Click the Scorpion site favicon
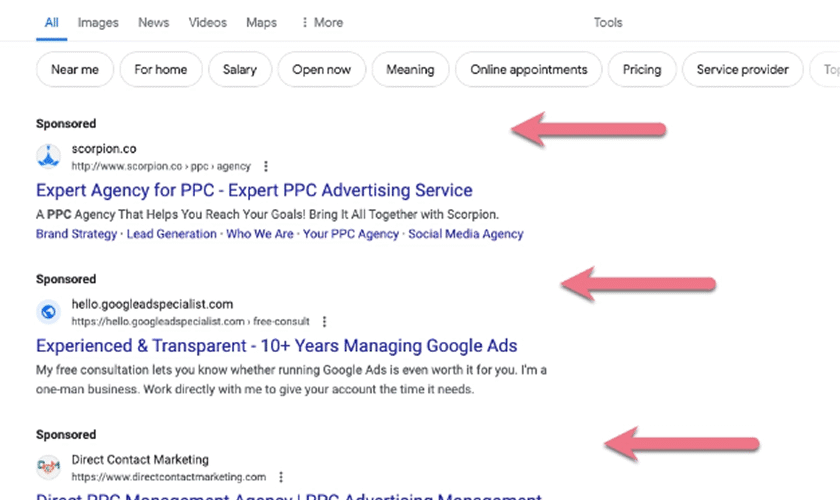840x500 pixels. pyautogui.click(x=48, y=157)
